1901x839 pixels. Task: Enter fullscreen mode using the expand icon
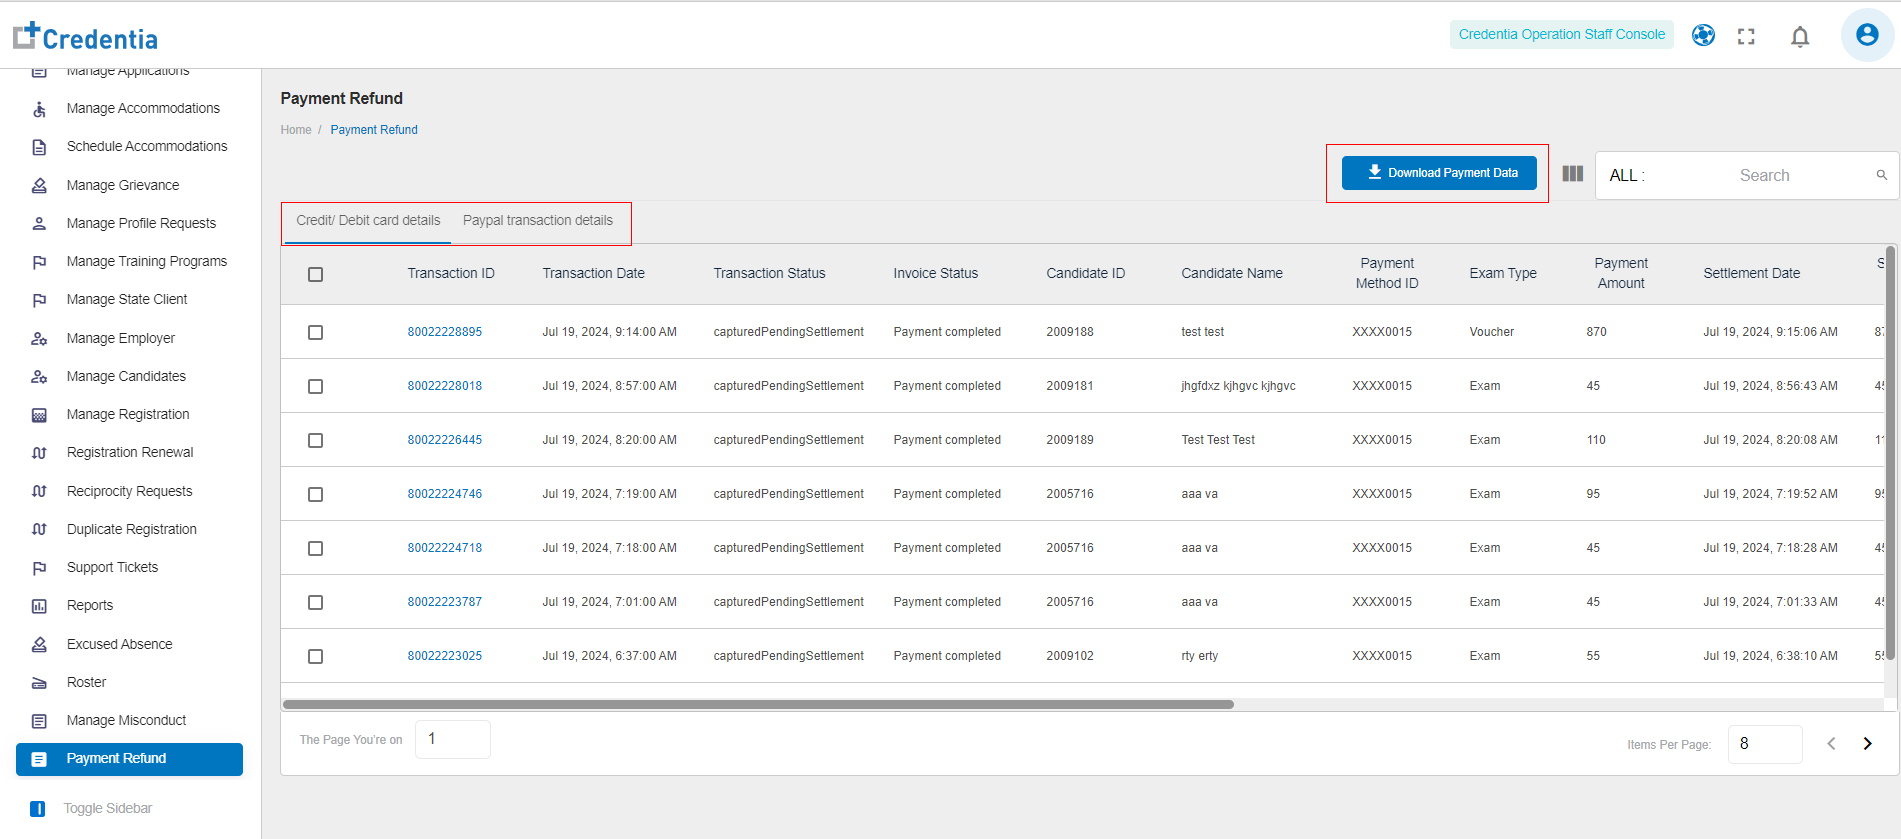pyautogui.click(x=1746, y=37)
